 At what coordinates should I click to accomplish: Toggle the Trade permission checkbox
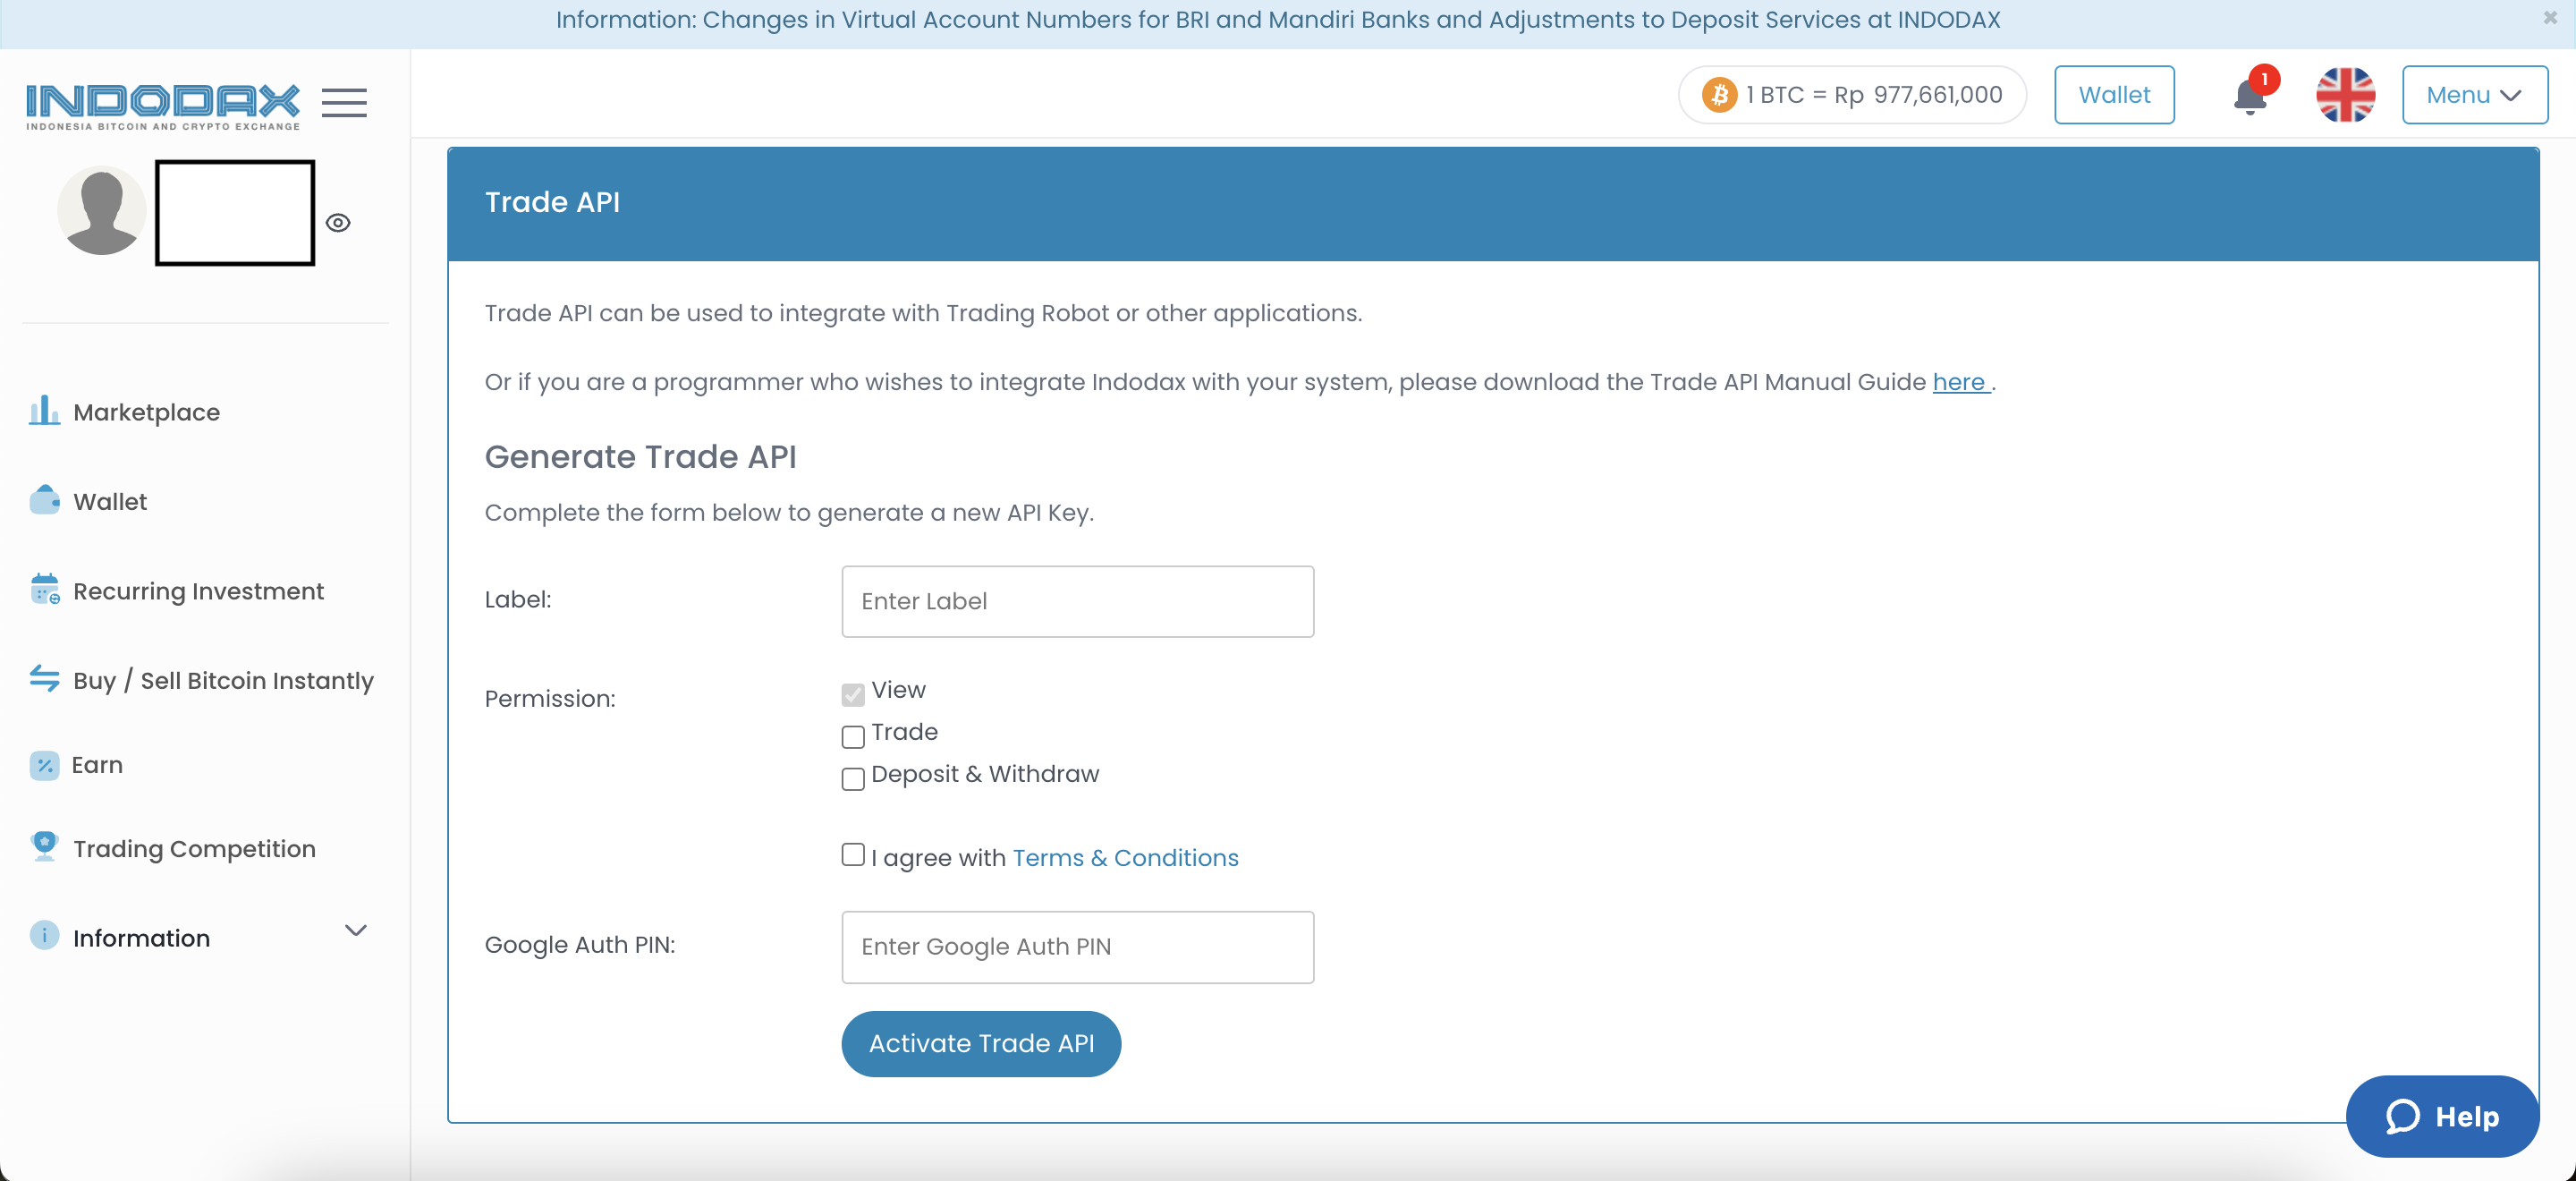click(x=854, y=735)
